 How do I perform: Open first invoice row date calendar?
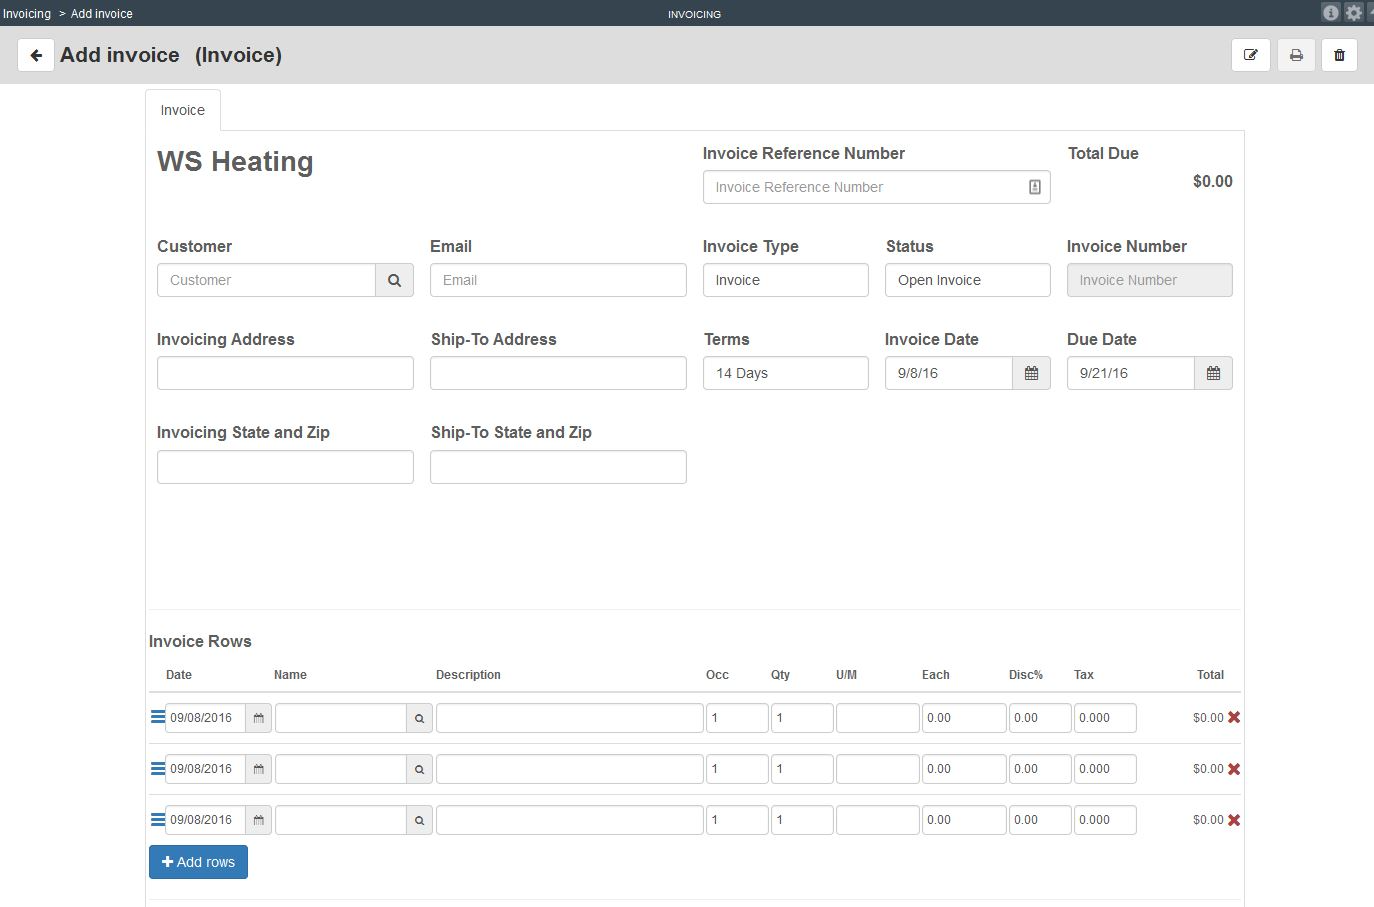259,718
